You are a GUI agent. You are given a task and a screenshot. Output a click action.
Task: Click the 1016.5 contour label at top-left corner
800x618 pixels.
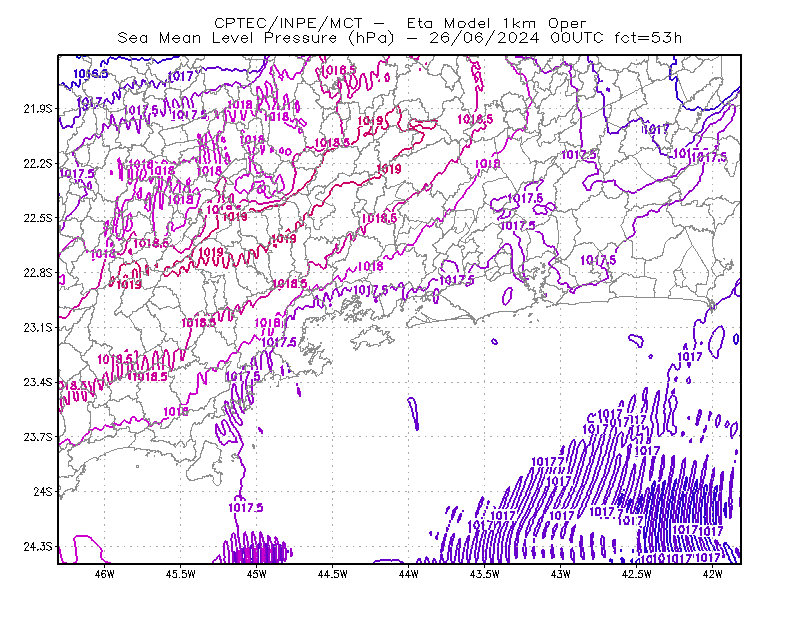[x=91, y=74]
